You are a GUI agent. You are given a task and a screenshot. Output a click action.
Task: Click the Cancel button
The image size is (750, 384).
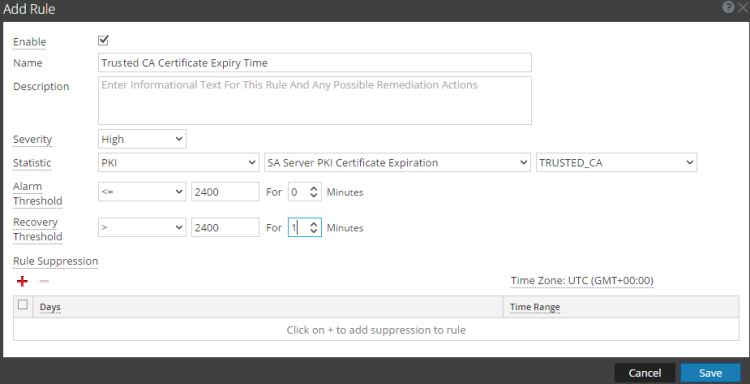pyautogui.click(x=645, y=373)
